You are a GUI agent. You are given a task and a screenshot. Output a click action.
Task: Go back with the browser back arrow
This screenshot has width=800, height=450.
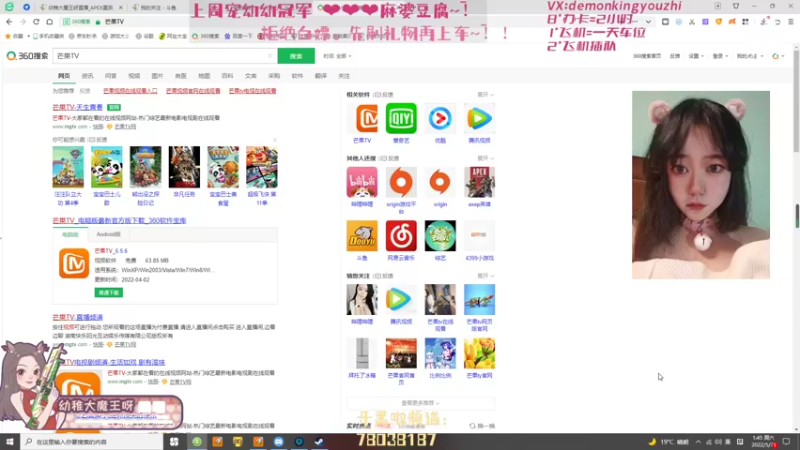[9, 22]
